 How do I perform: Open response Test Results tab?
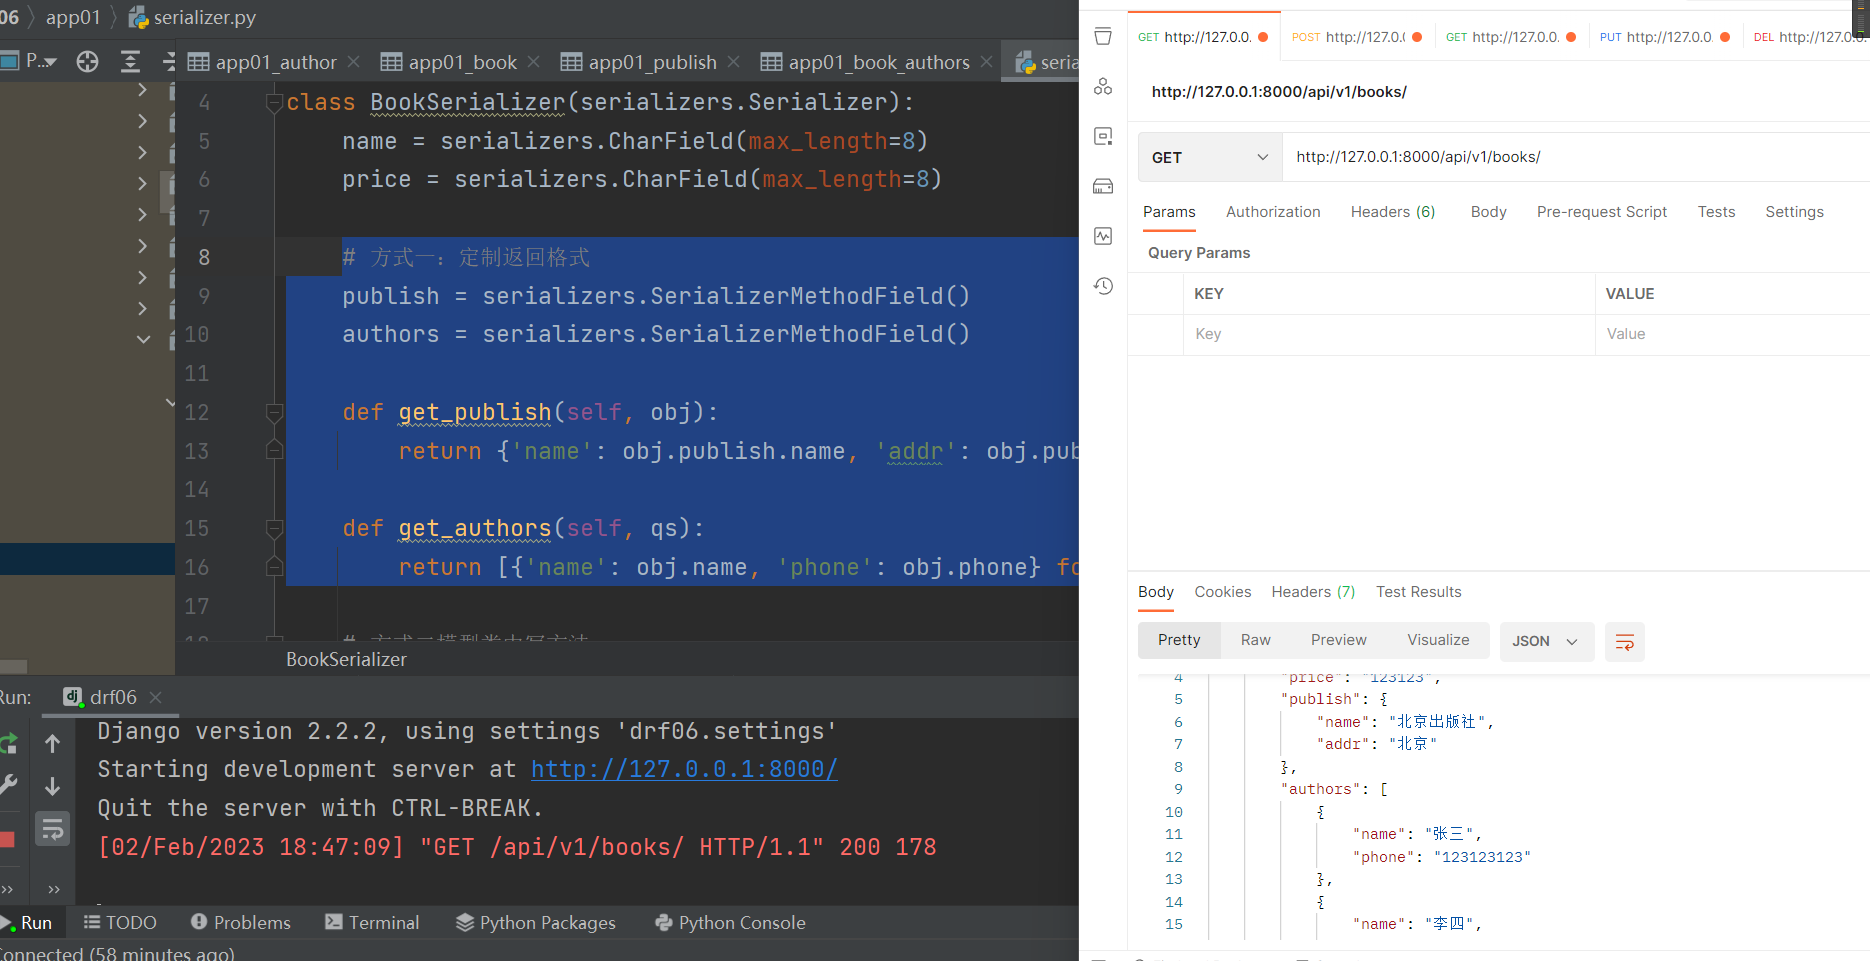click(x=1418, y=592)
